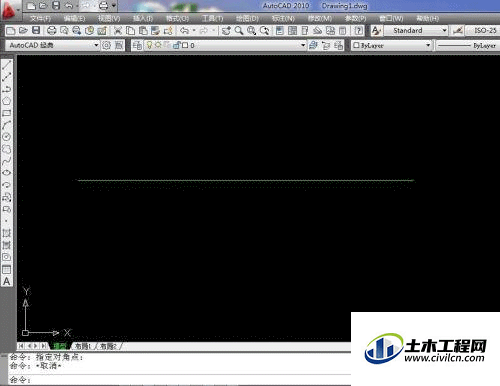Open the Text Style manager icon
The image size is (500, 386).
376,31
